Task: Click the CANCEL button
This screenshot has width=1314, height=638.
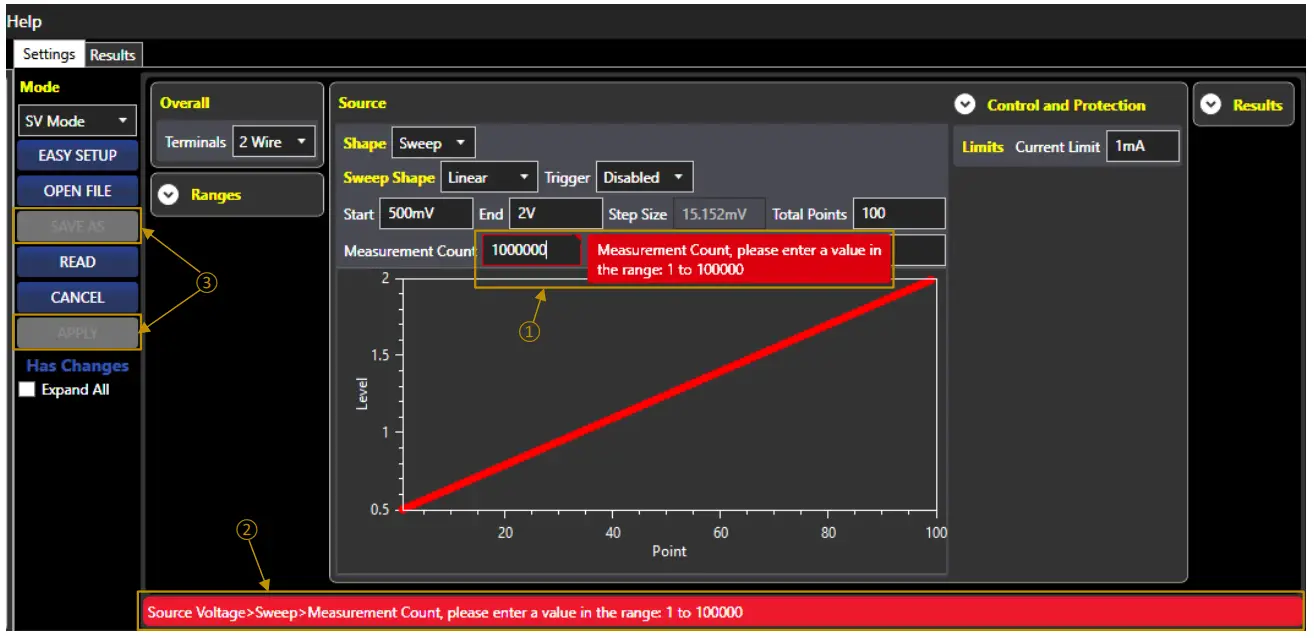Action: coord(78,297)
